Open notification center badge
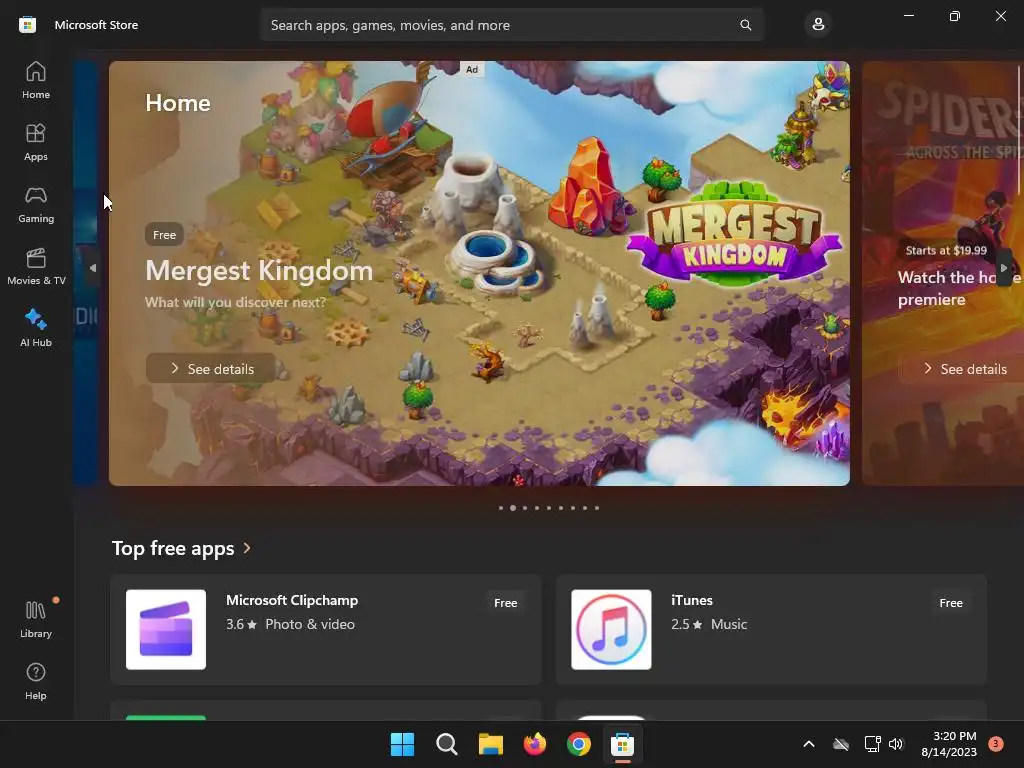Image resolution: width=1024 pixels, height=768 pixels. coord(995,744)
